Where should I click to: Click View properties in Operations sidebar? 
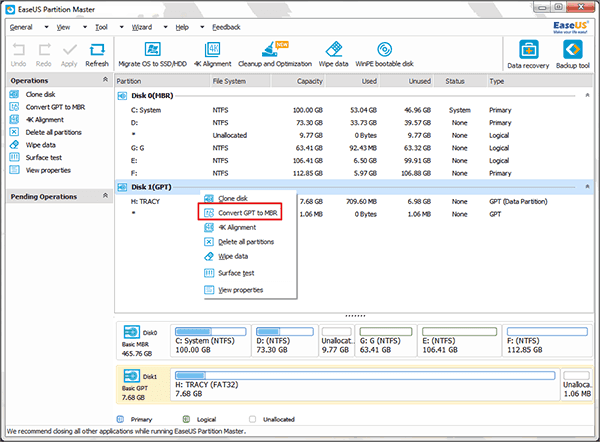tap(48, 170)
